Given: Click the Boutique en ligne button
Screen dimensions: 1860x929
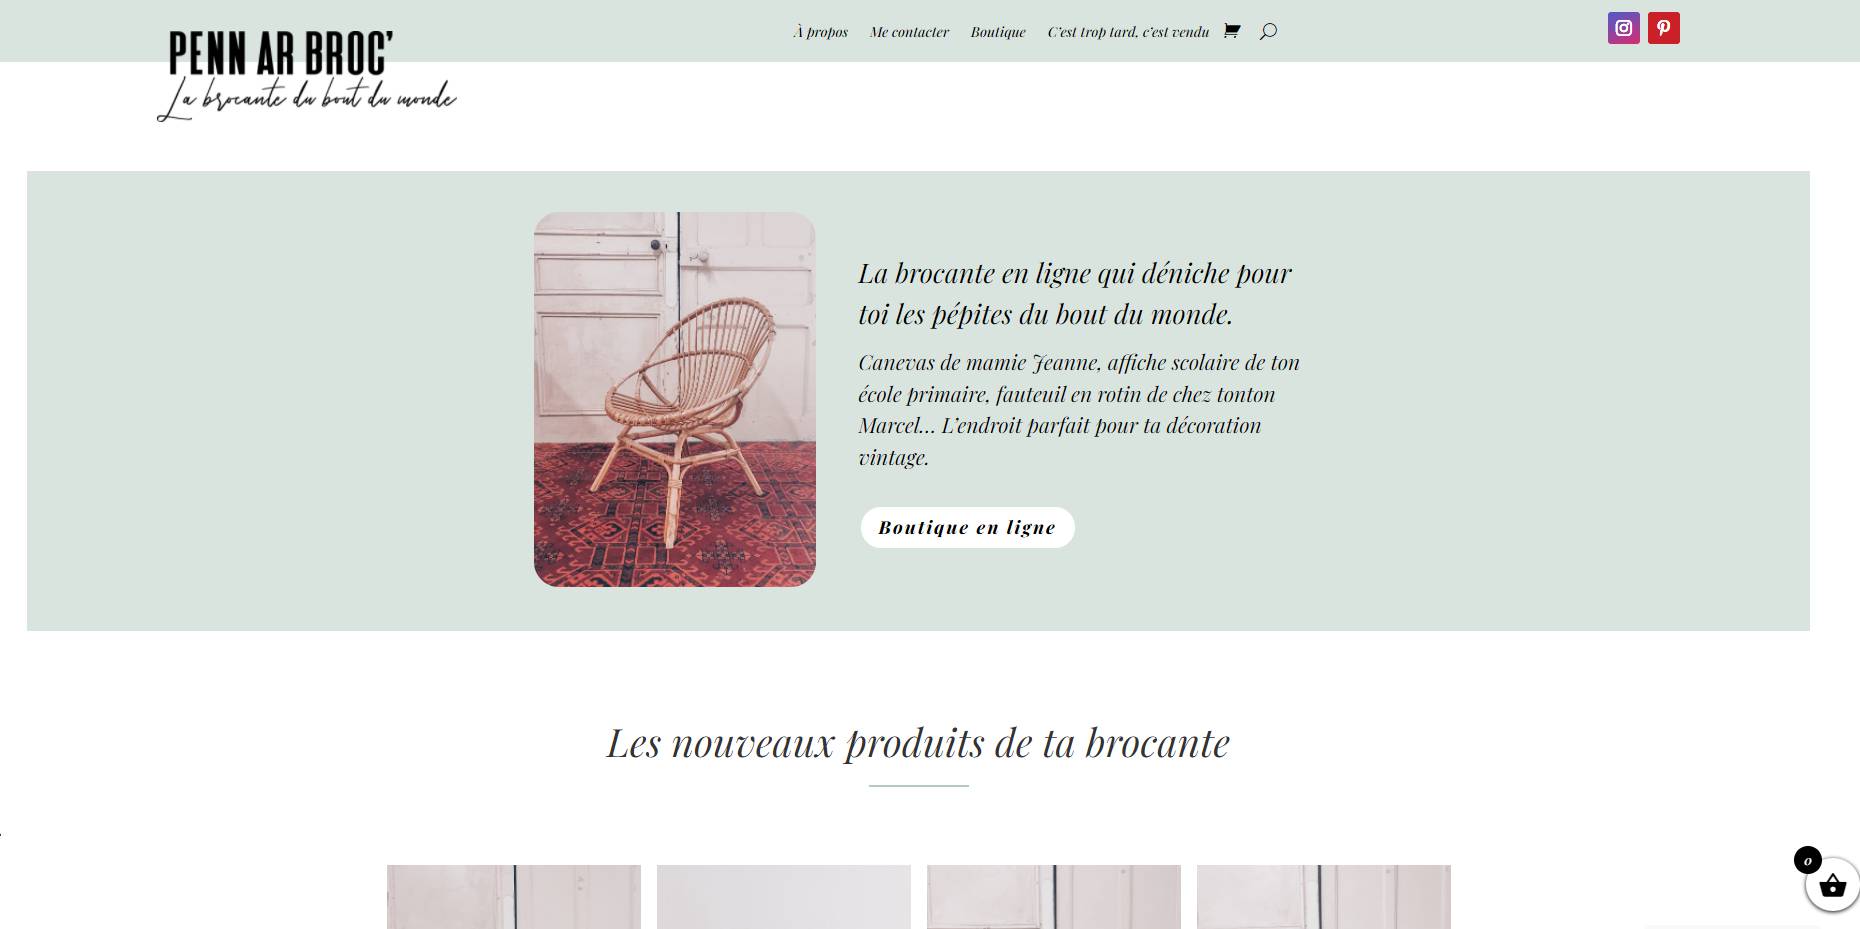Looking at the screenshot, I should [967, 527].
